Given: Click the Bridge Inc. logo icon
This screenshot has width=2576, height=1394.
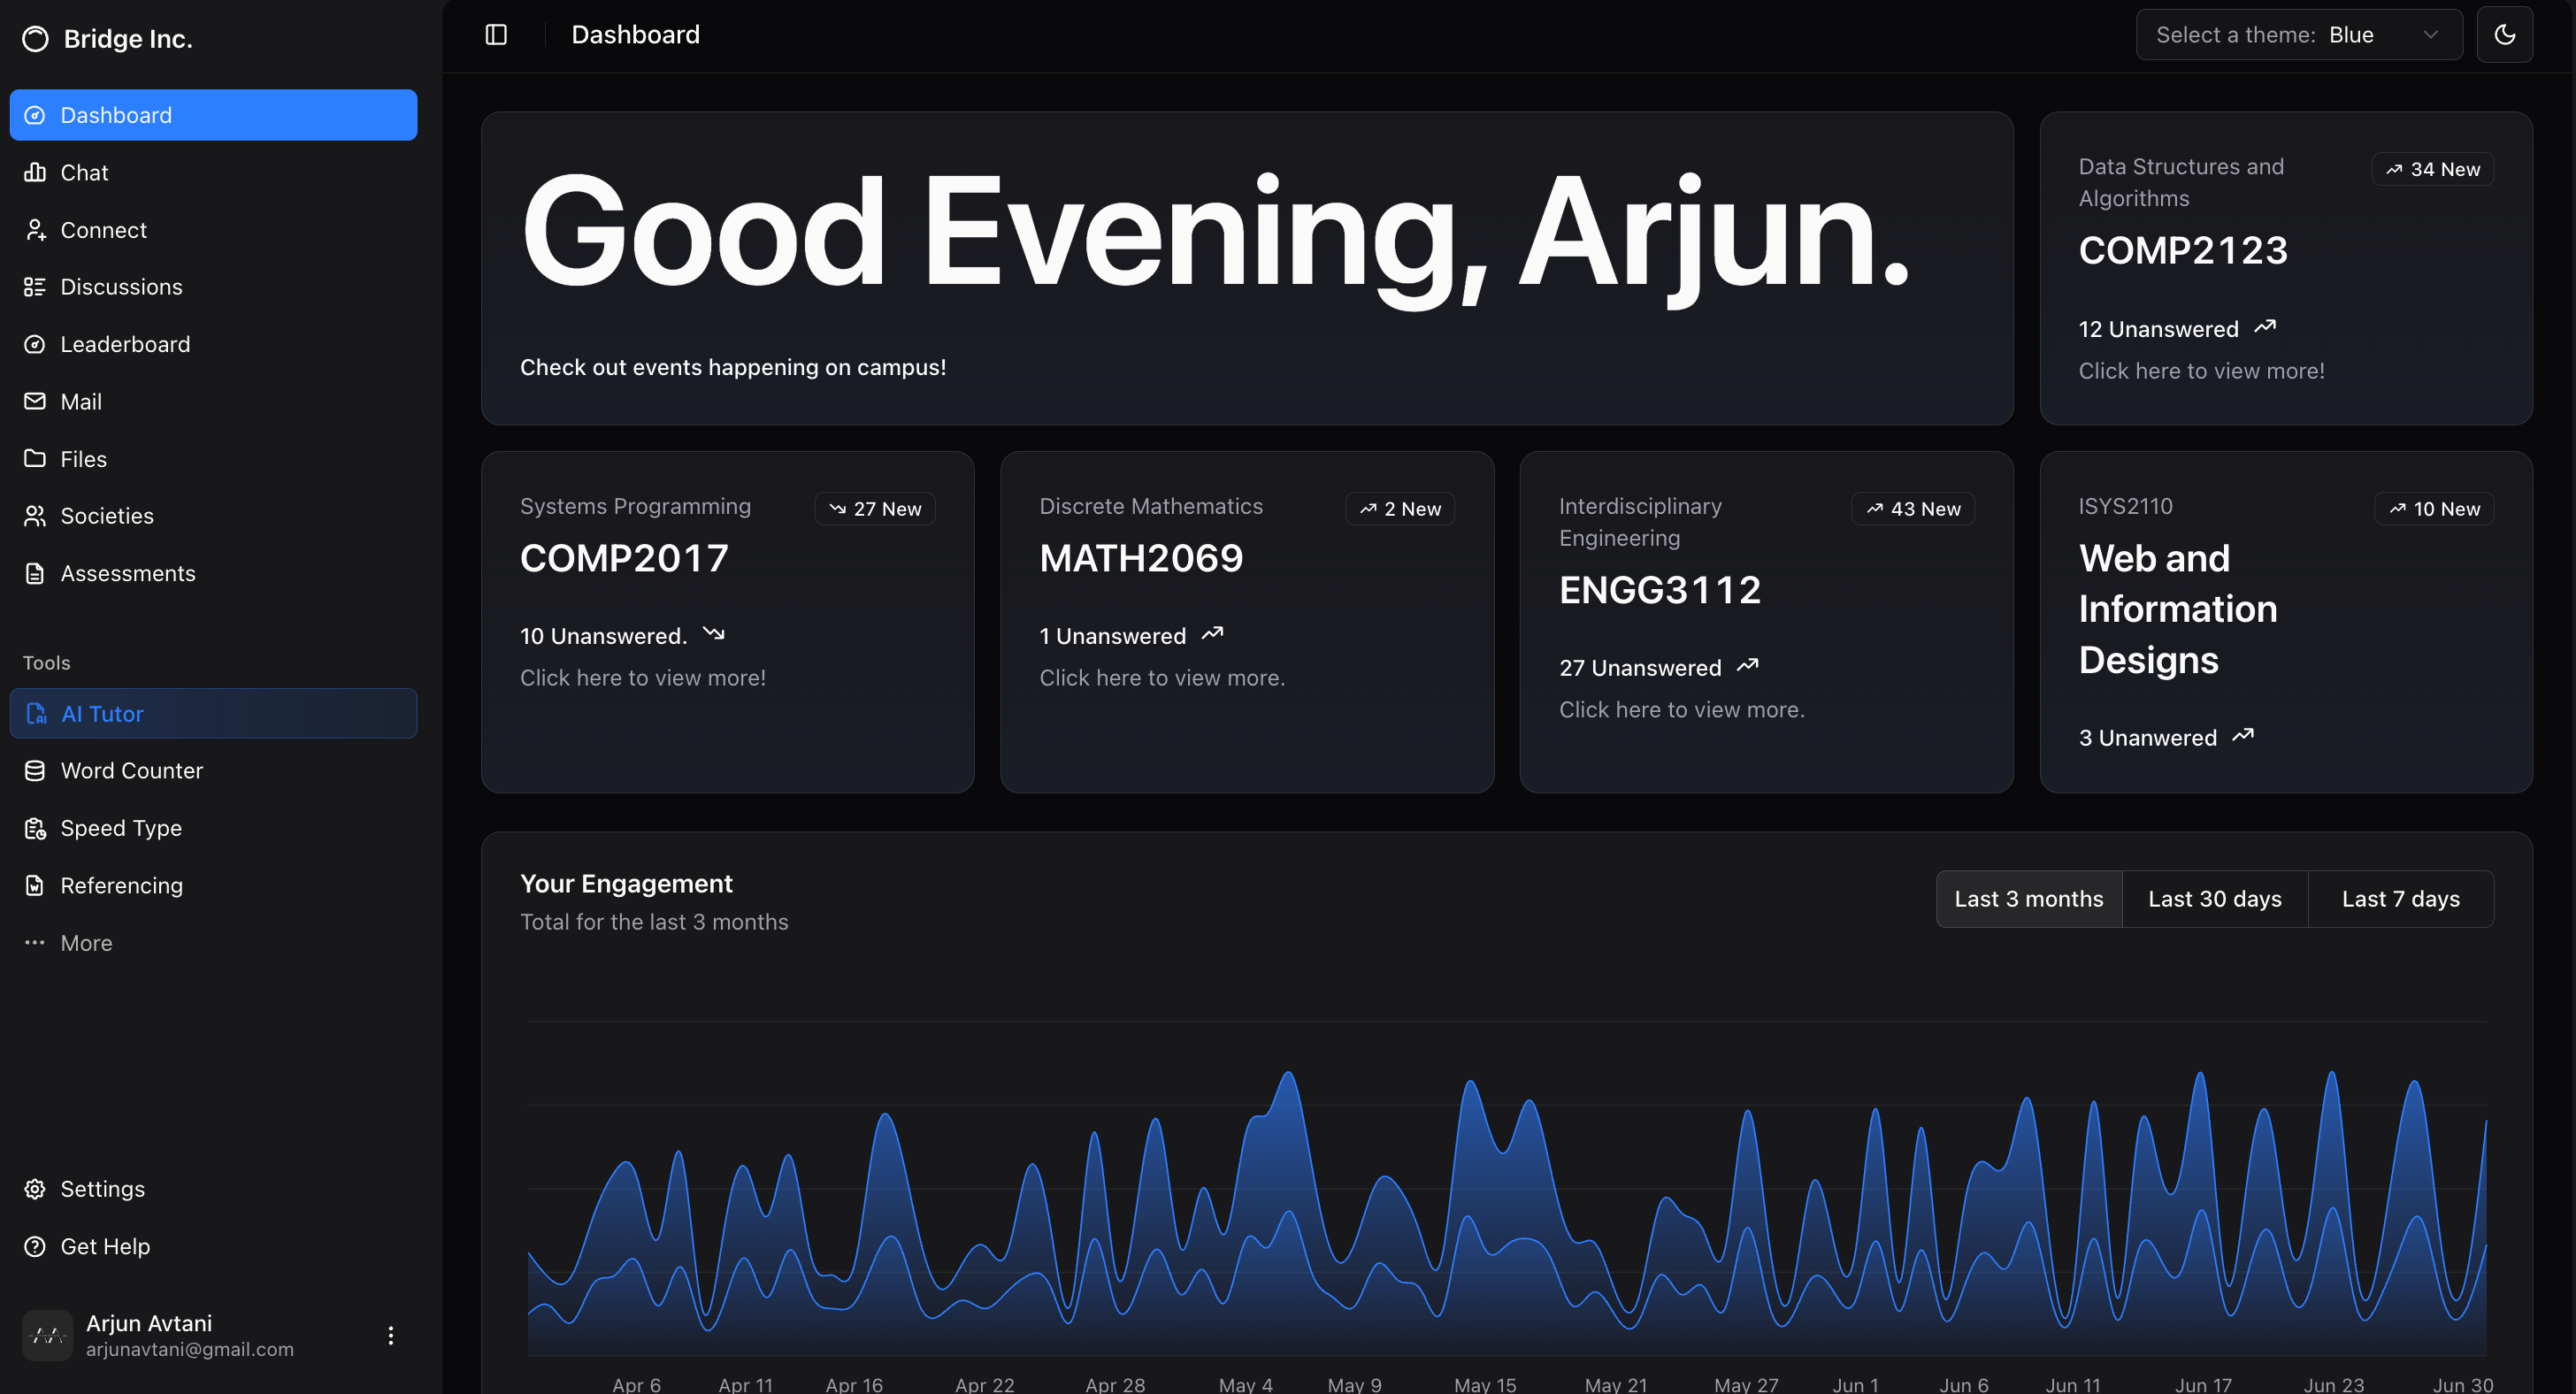Looking at the screenshot, I should (36, 39).
